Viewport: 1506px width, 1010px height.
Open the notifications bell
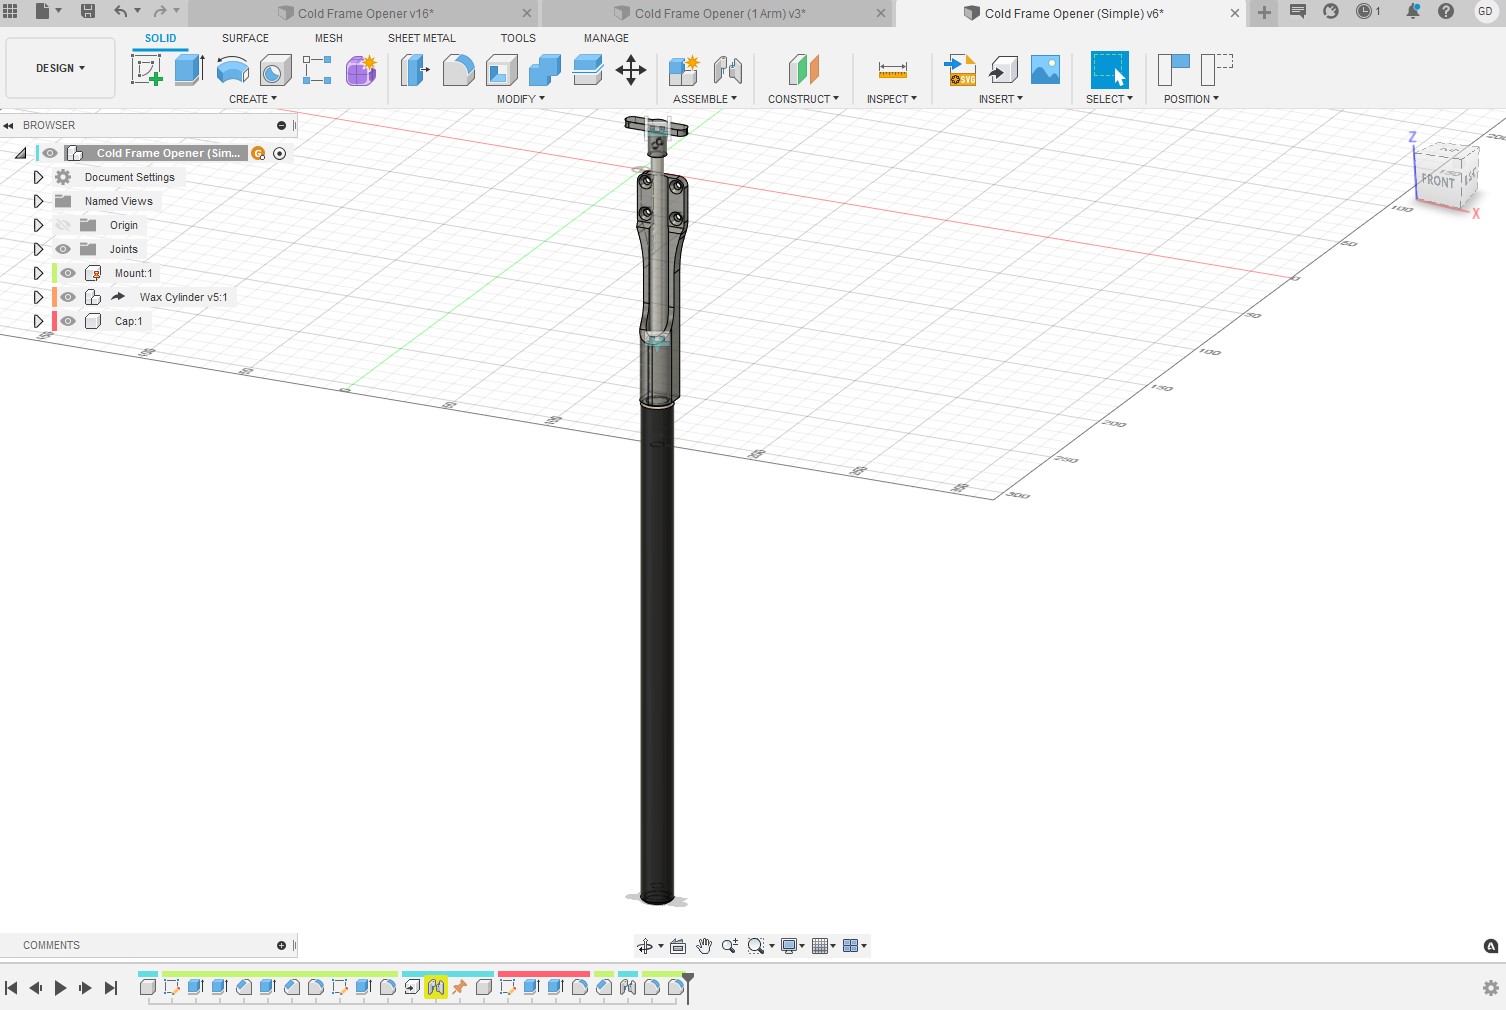coord(1413,11)
